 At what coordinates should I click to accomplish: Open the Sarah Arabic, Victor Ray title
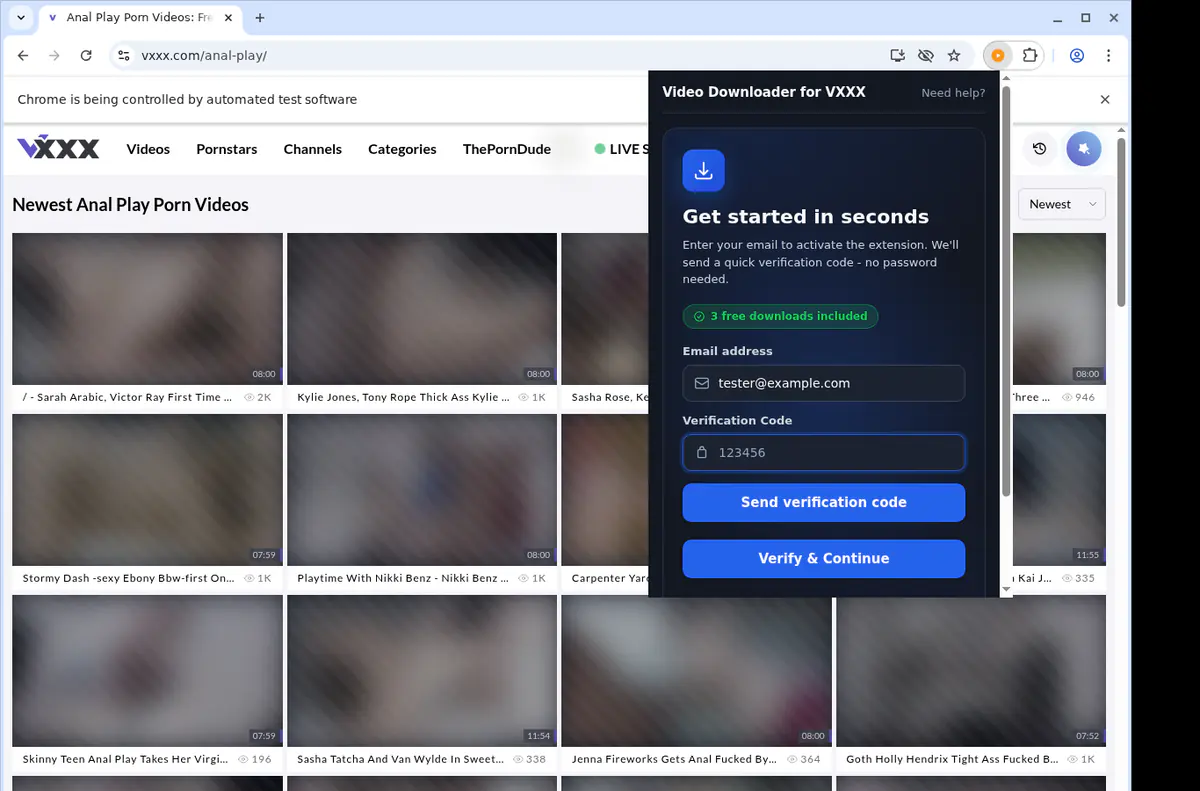click(x=127, y=398)
